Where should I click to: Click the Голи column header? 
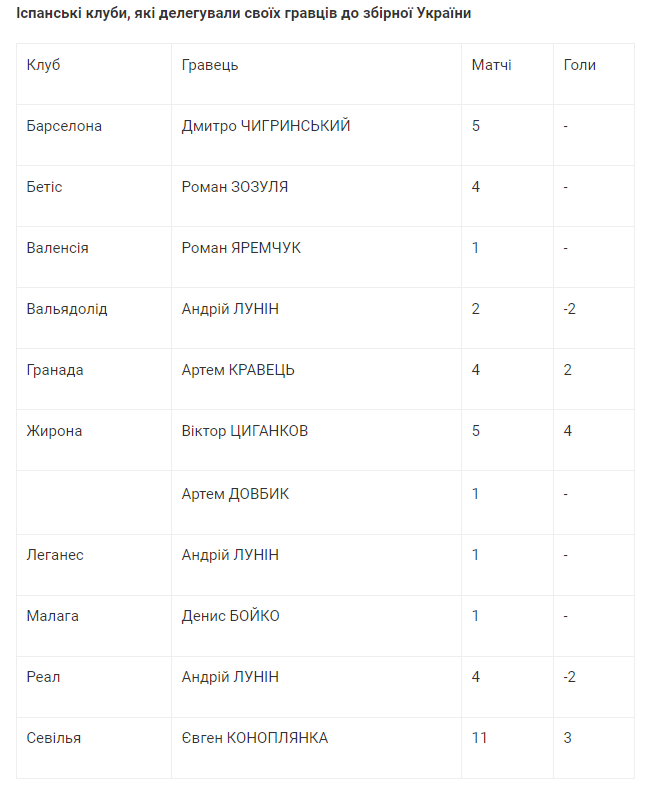pos(579,65)
